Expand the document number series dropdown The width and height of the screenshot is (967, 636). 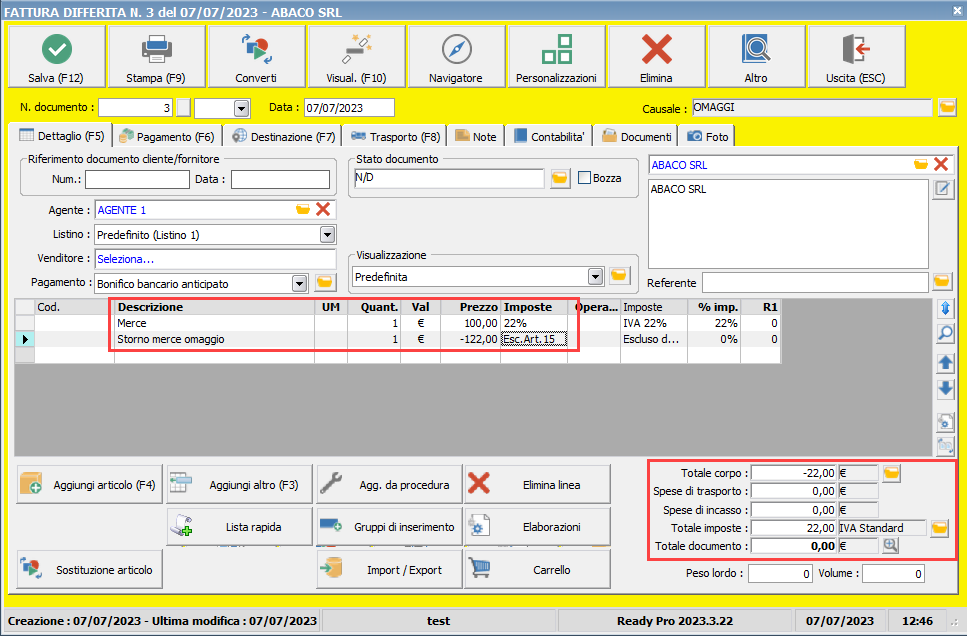(x=242, y=109)
